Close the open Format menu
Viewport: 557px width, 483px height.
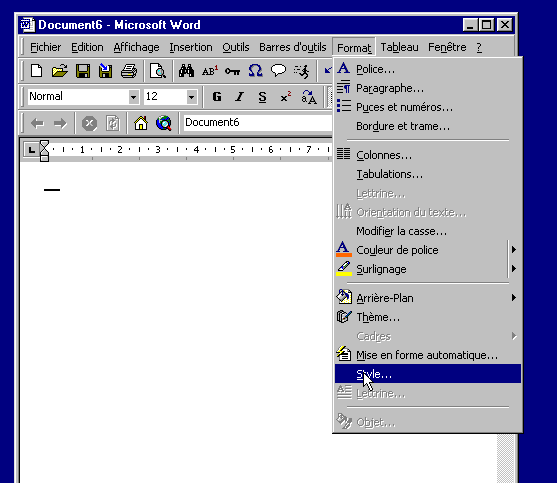coord(354,48)
